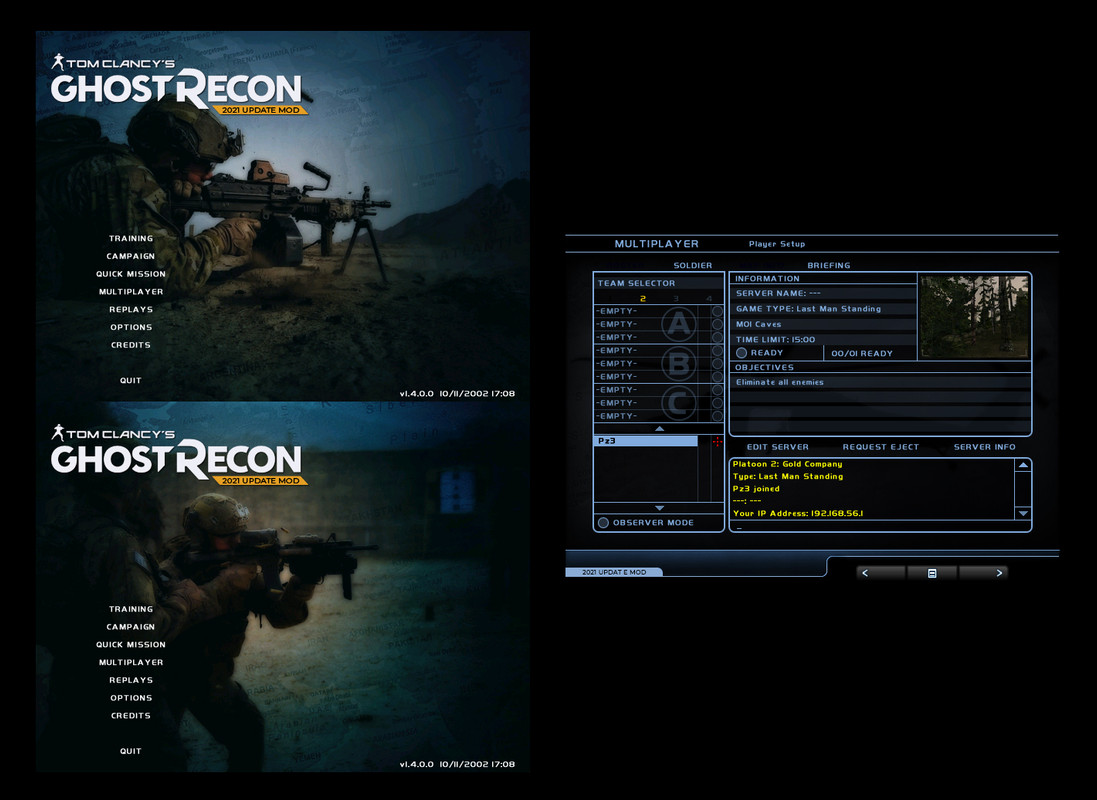1097x800 pixels.
Task: Click the 'Player Setup' header text
Action: (x=777, y=244)
